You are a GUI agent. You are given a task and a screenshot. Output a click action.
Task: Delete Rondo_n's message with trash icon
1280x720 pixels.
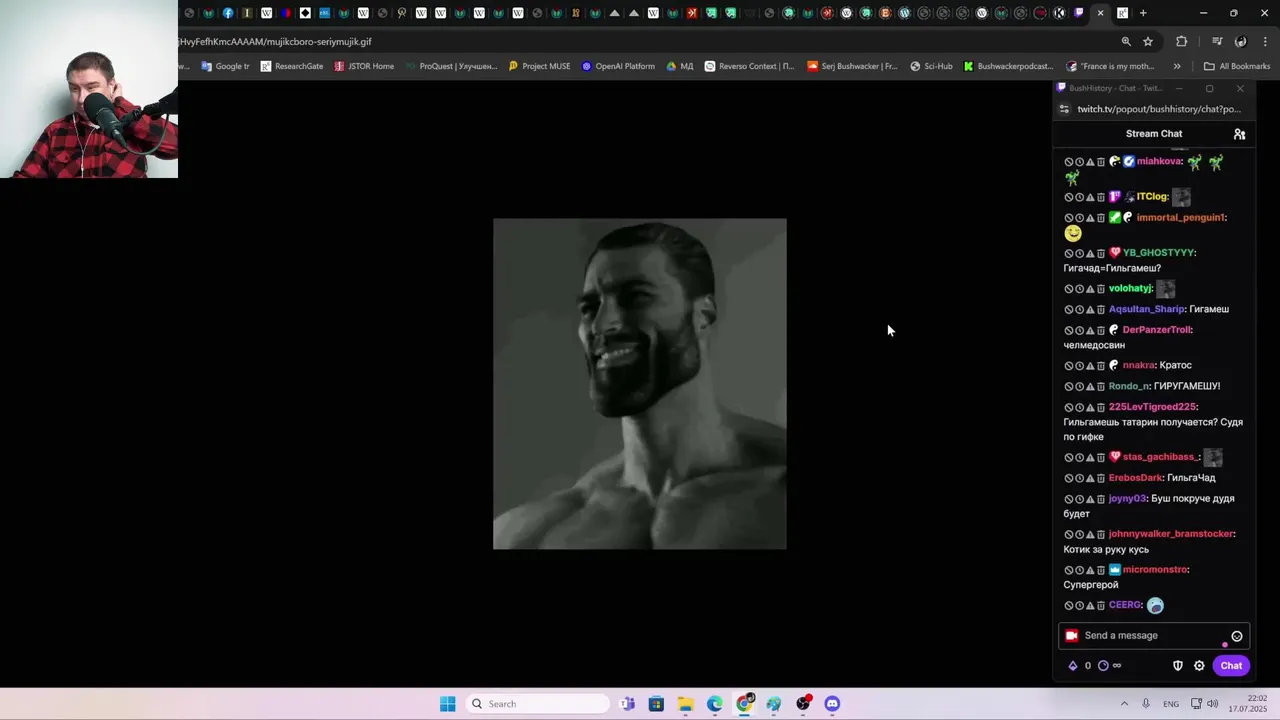1101,387
